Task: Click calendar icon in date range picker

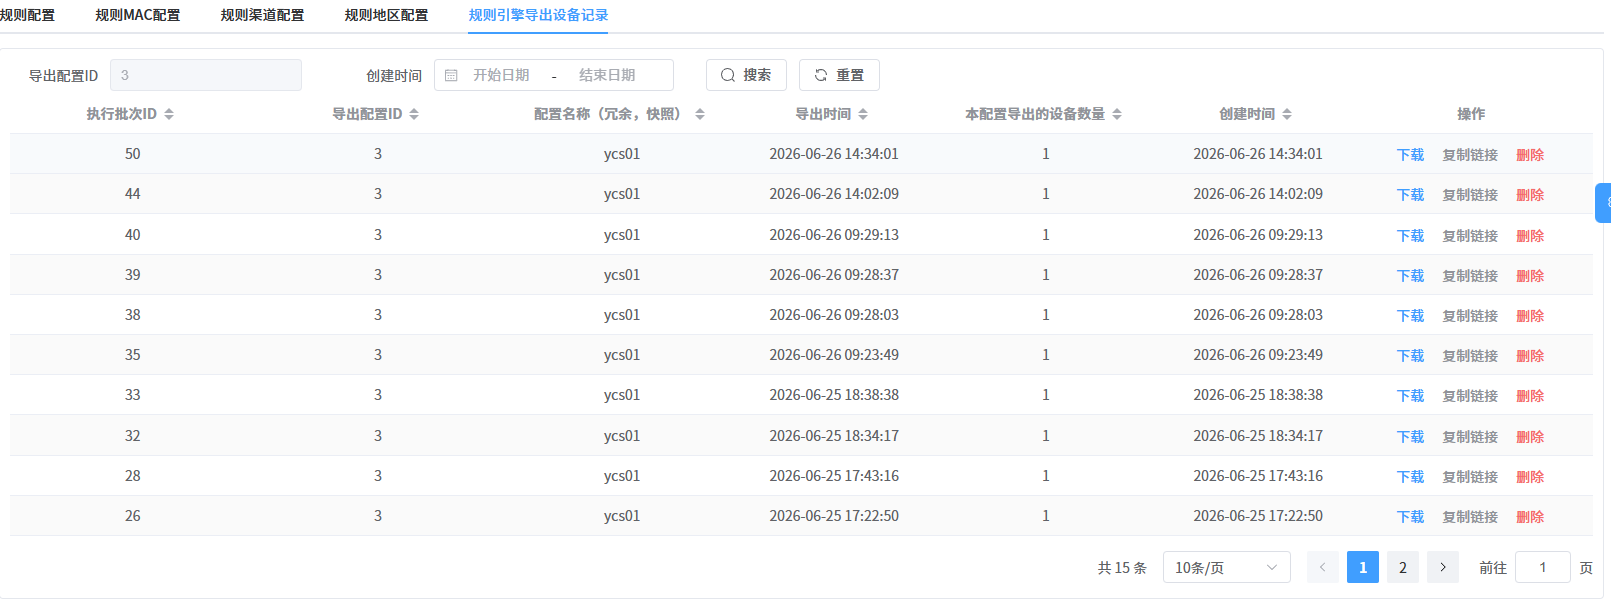Action: (x=451, y=75)
